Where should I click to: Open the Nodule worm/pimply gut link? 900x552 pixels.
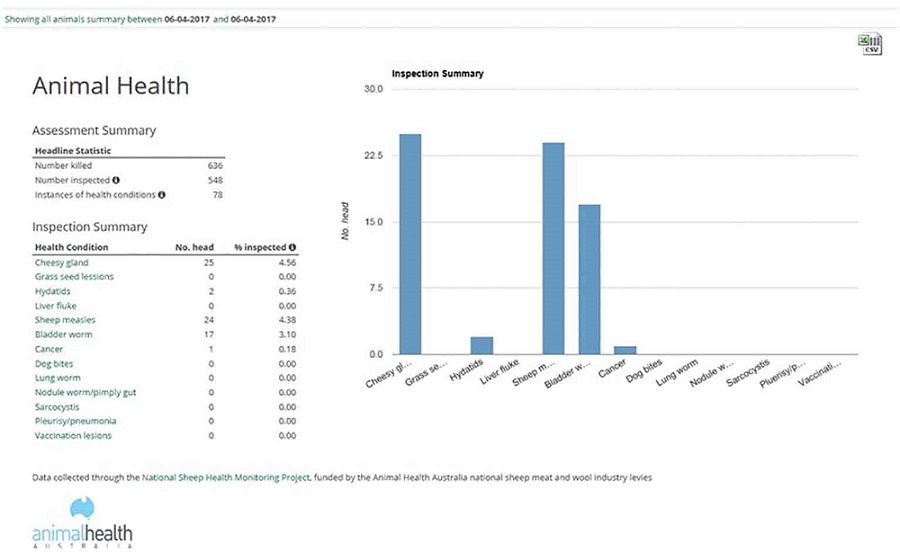click(86, 392)
